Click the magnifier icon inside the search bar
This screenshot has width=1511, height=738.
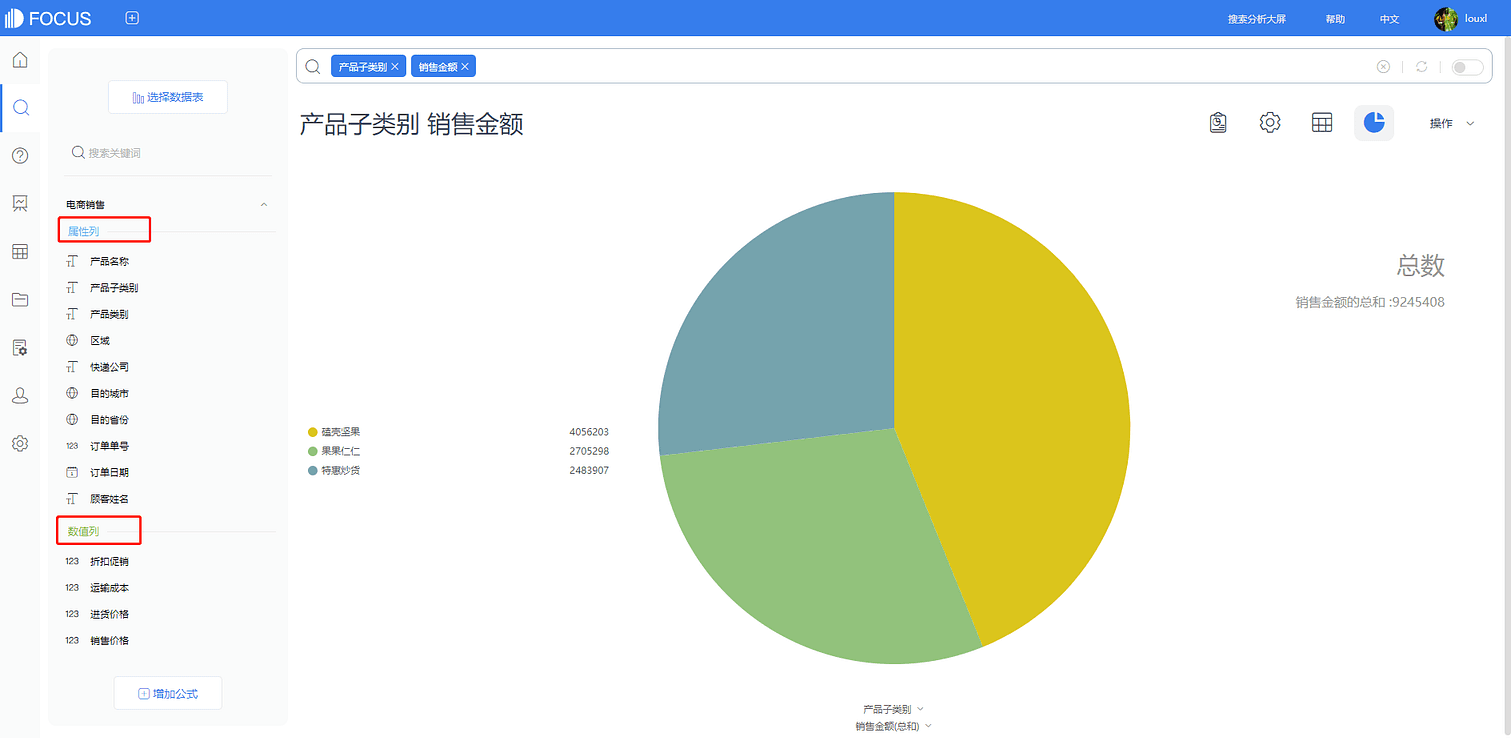point(313,67)
